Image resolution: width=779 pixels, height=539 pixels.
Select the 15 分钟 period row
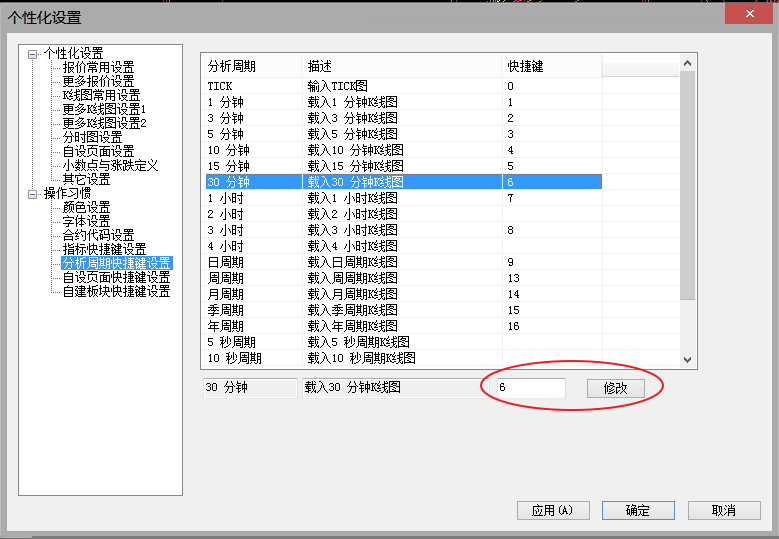tap(403, 166)
